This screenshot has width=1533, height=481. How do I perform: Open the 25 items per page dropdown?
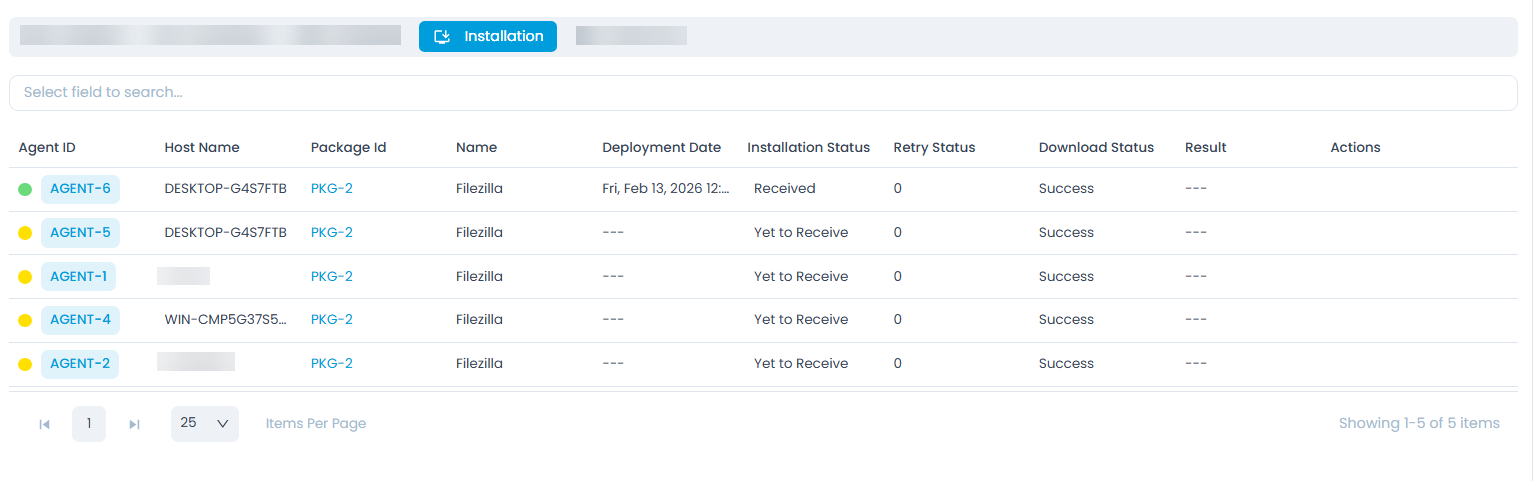coord(205,424)
